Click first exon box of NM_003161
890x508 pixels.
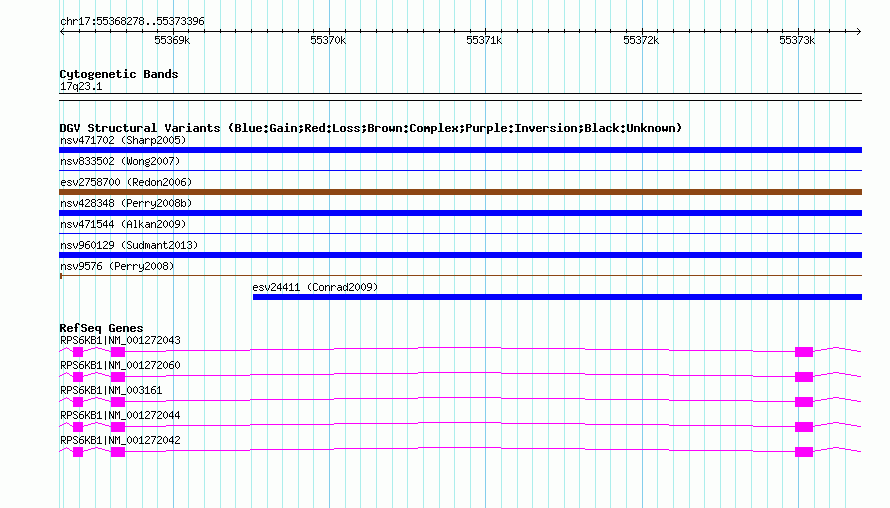pyautogui.click(x=78, y=402)
